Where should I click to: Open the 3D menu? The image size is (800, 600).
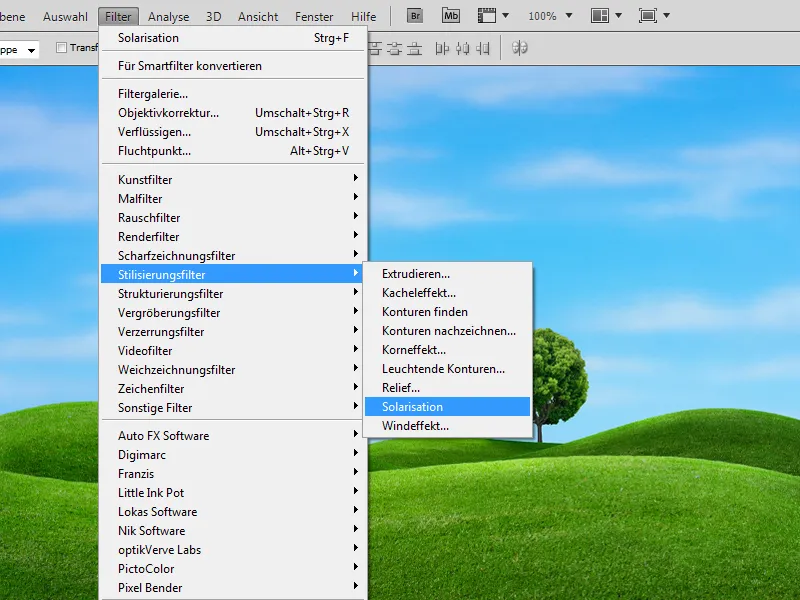click(213, 17)
